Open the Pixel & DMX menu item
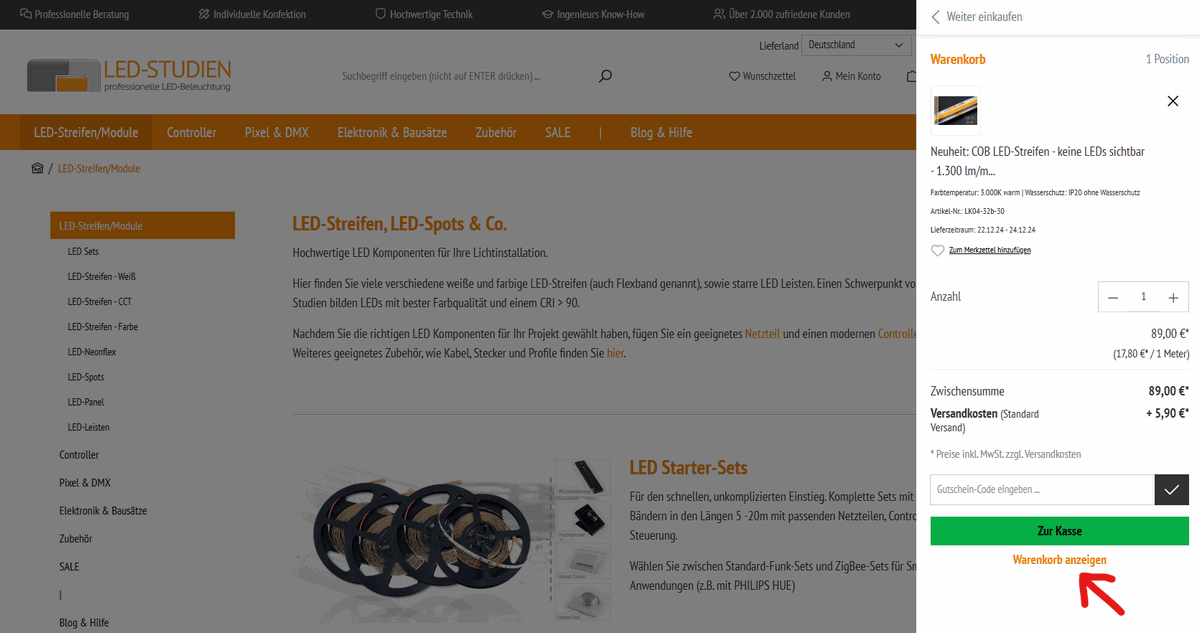Viewport: 1200px width, 633px height. (277, 132)
